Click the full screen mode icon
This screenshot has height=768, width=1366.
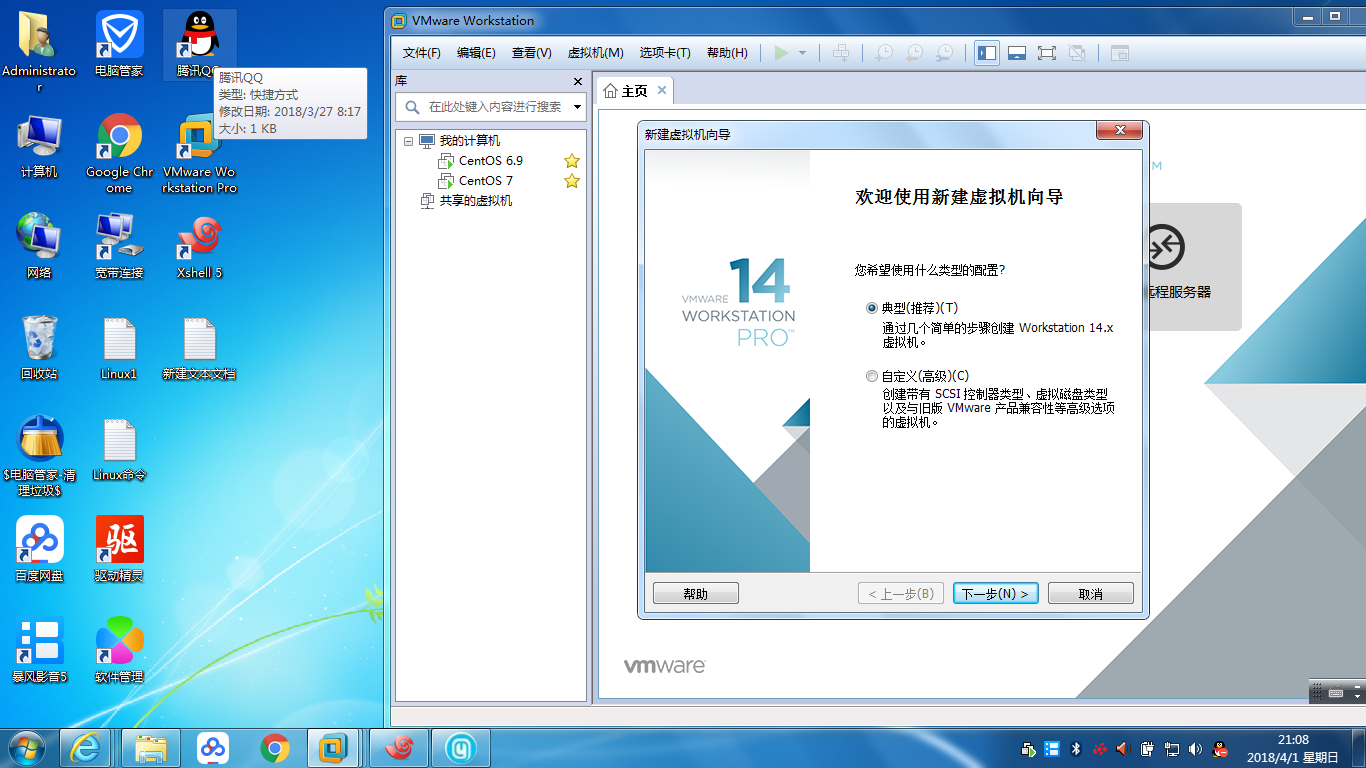tap(1047, 53)
